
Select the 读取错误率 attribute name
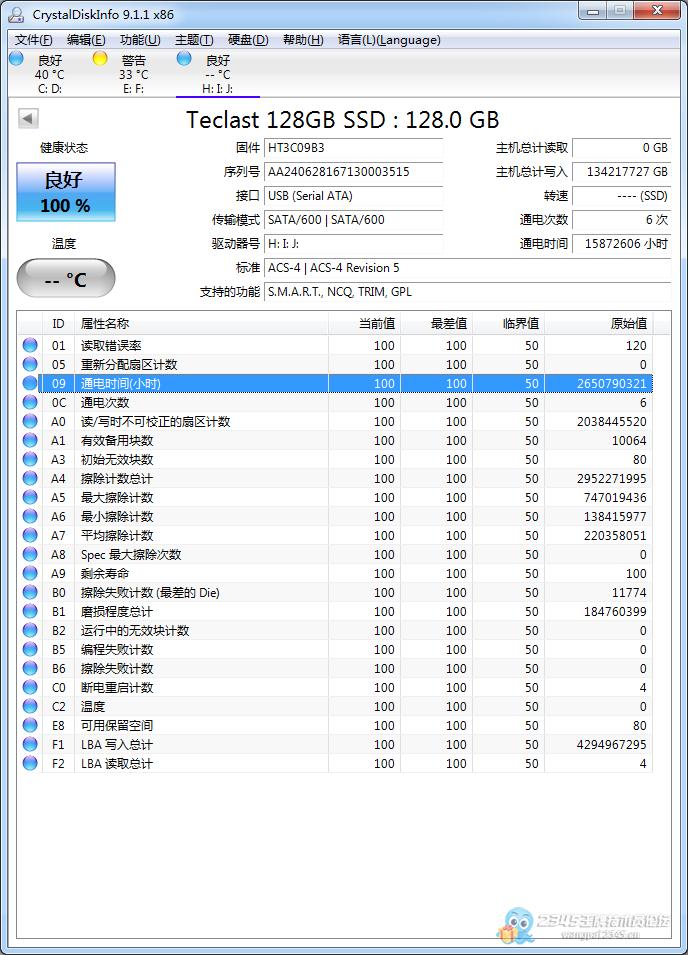click(111, 345)
